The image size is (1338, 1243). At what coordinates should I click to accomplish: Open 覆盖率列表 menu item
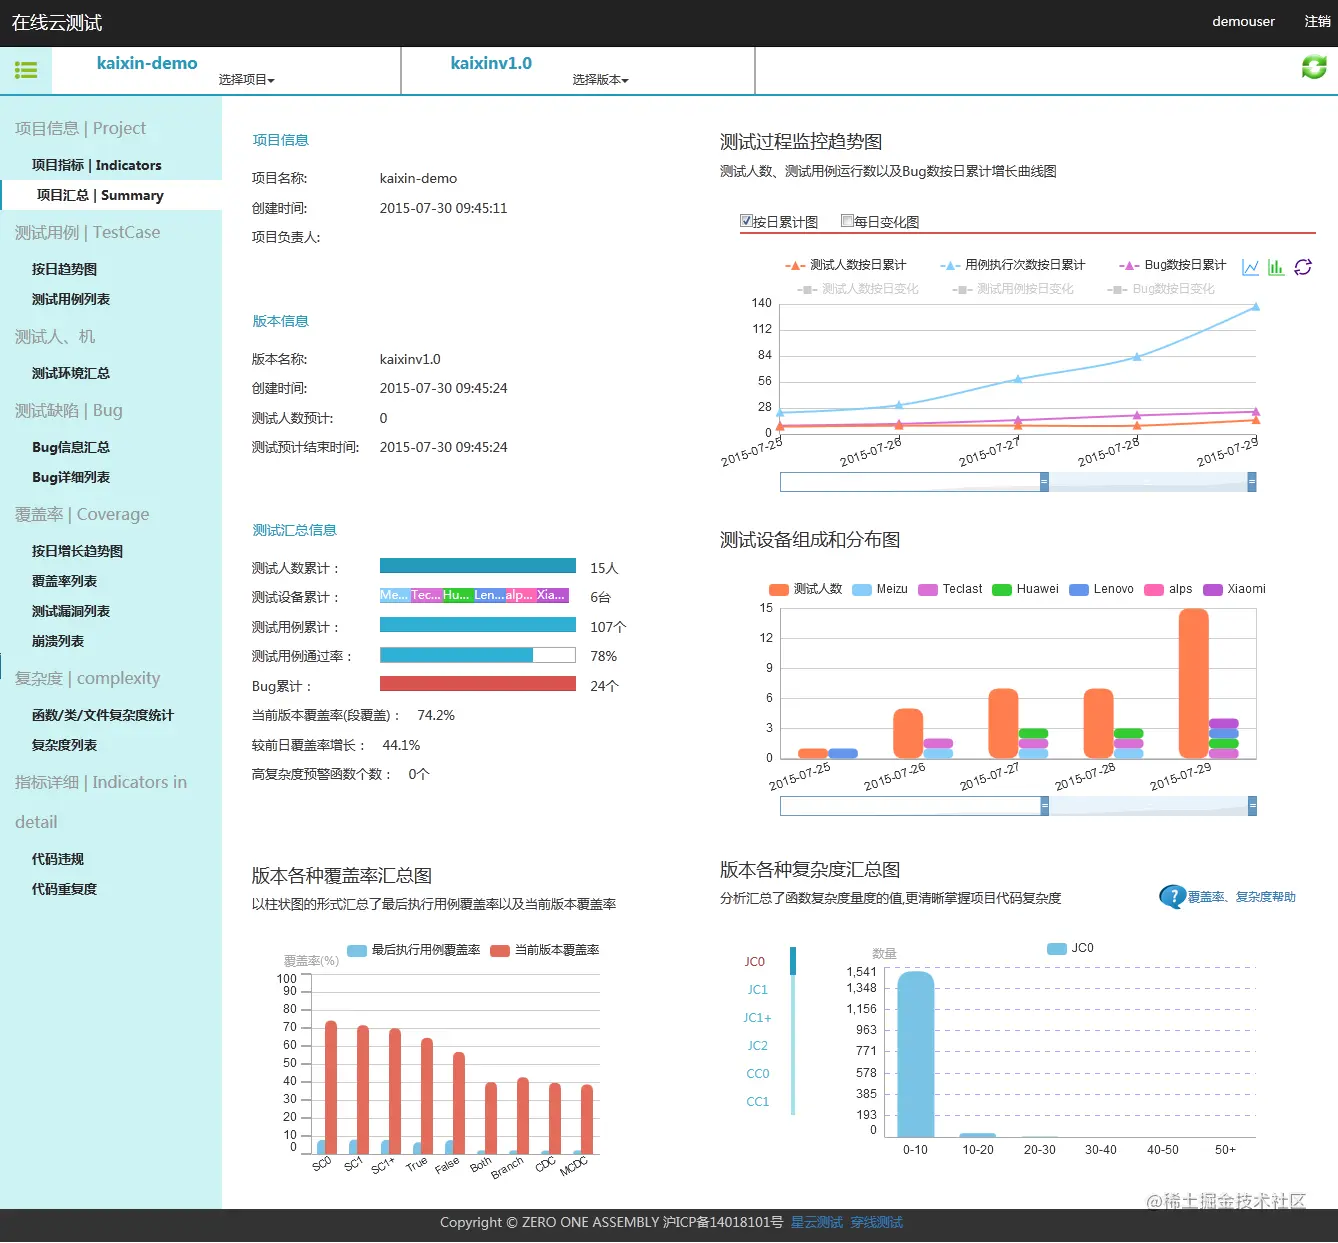64,581
